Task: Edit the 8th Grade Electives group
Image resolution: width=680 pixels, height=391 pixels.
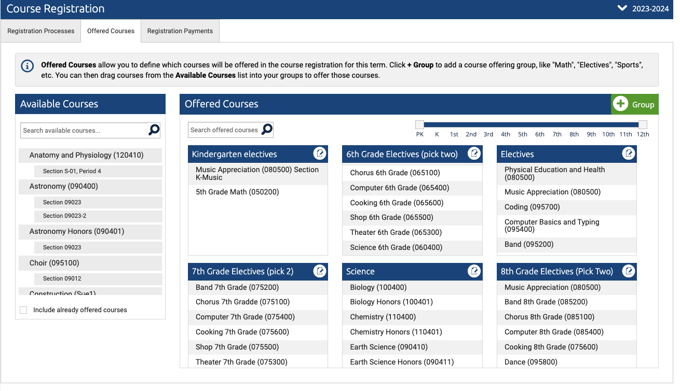Action: click(x=628, y=271)
